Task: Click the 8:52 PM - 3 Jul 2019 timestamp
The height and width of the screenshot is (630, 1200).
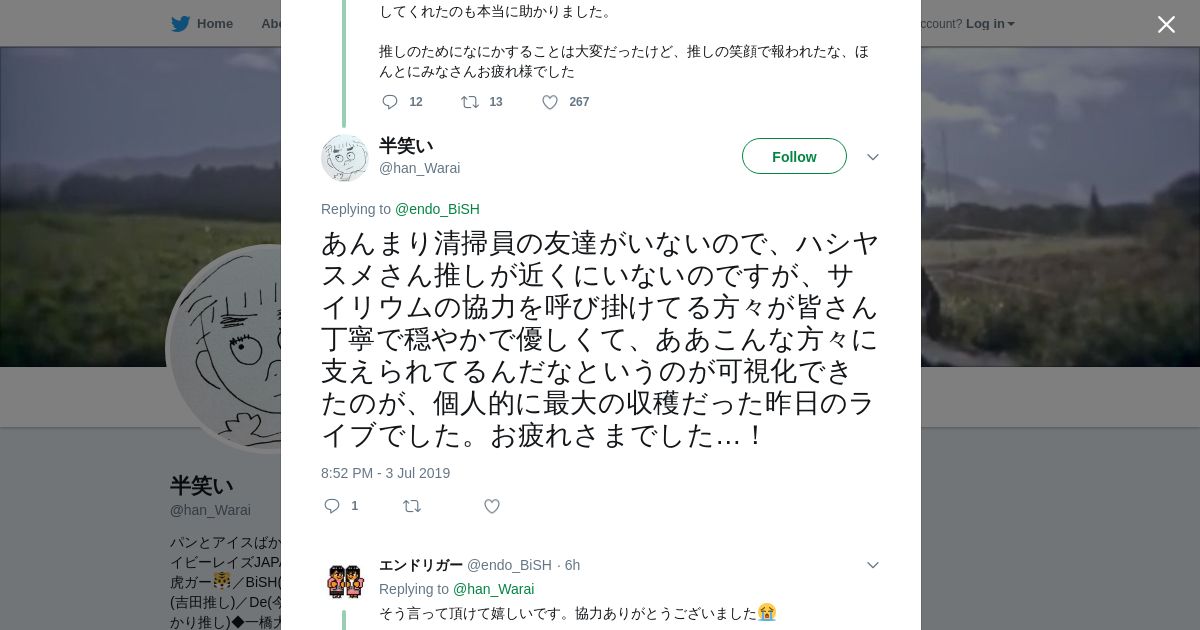Action: coord(385,473)
